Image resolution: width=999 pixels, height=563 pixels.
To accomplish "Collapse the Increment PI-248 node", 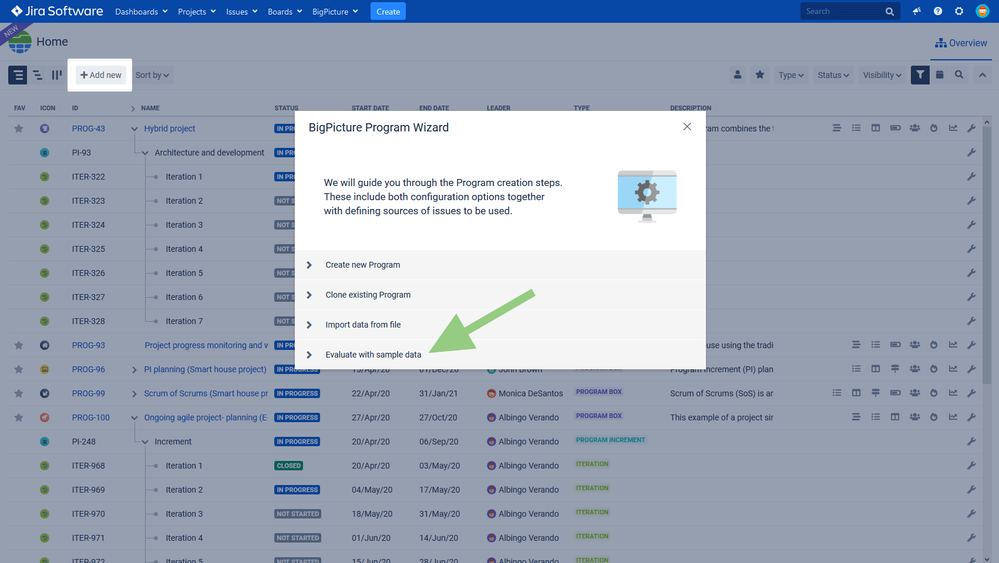I will click(145, 442).
